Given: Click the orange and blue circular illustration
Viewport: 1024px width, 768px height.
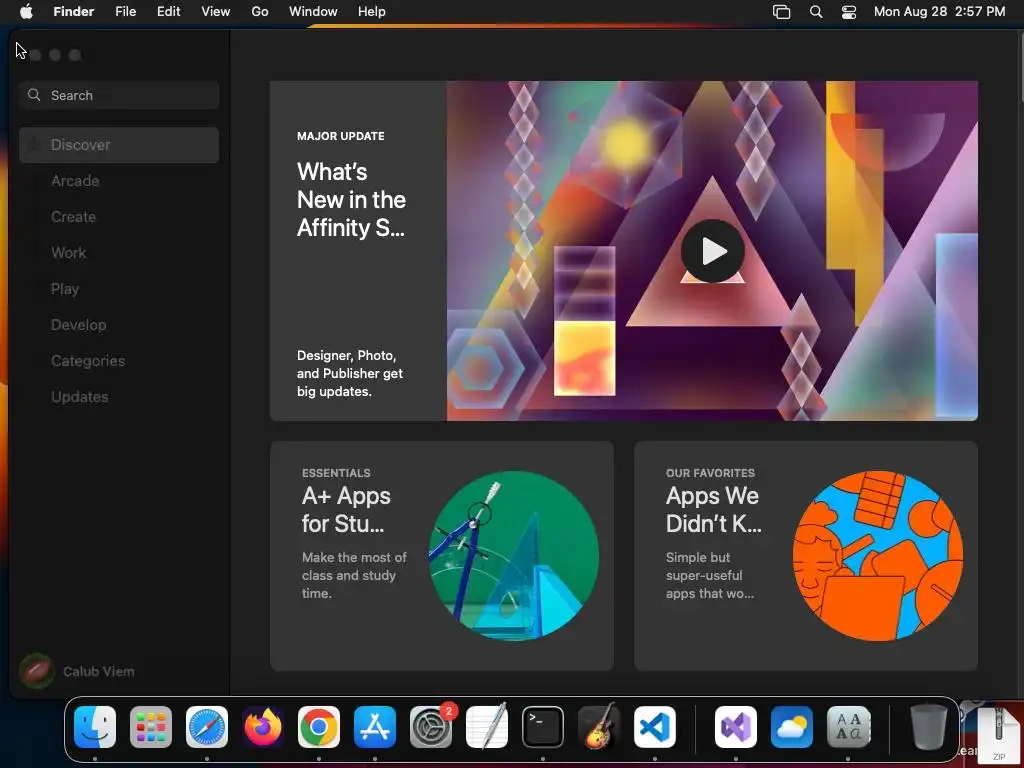Looking at the screenshot, I should [878, 556].
